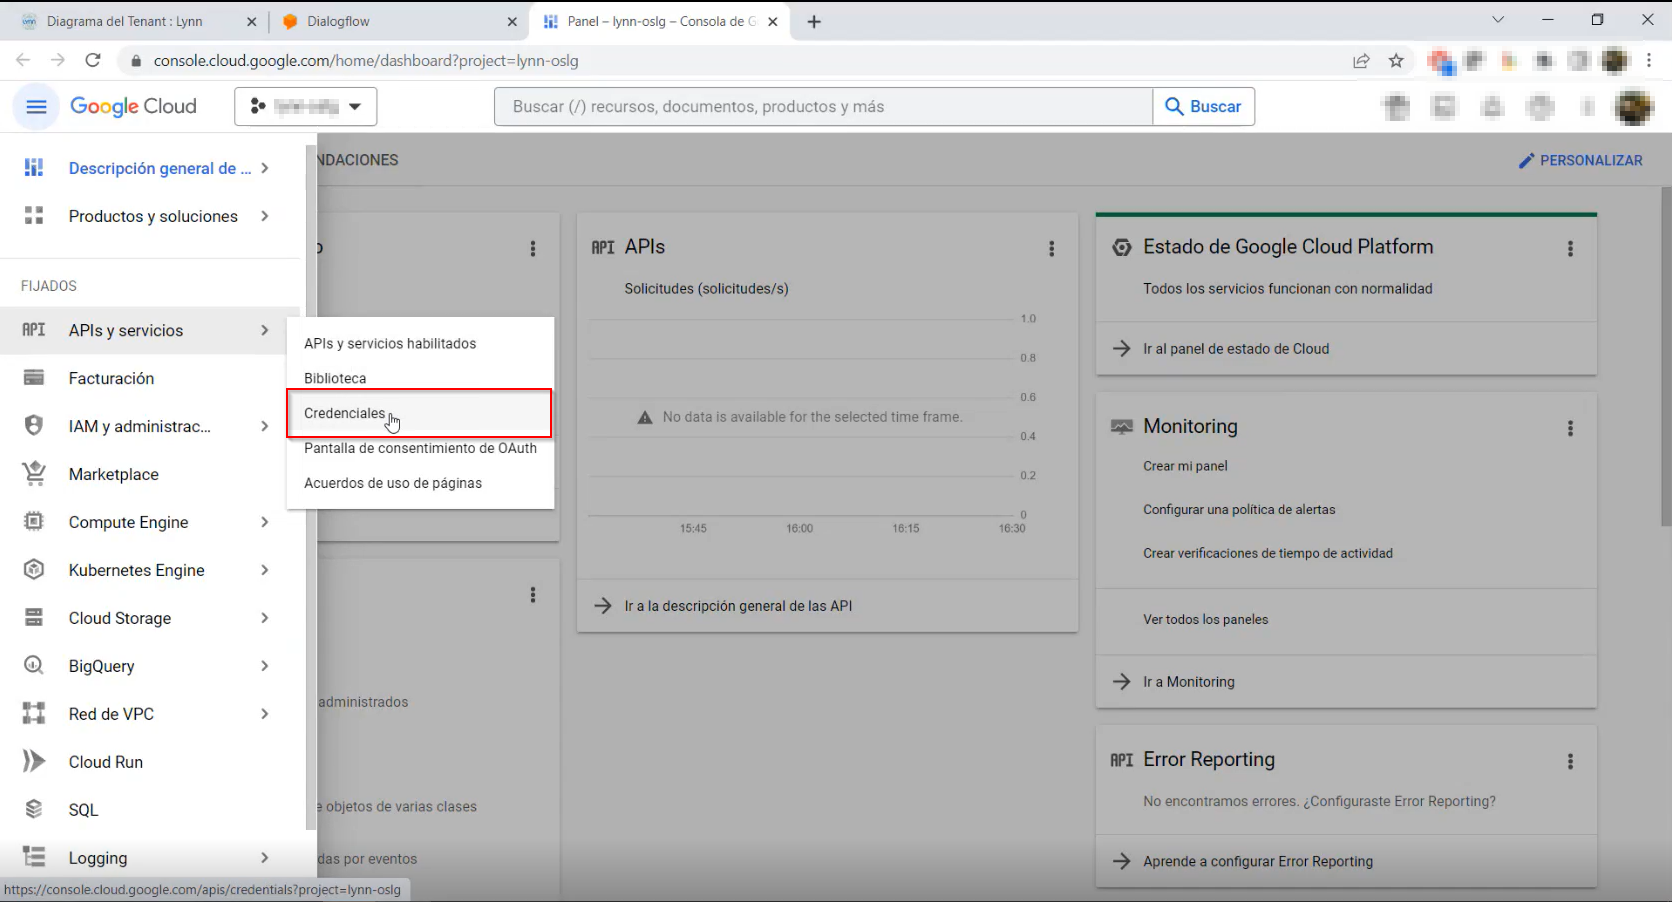This screenshot has height=902, width=1672.
Task: Click the Buscar search button
Action: (x=1204, y=107)
